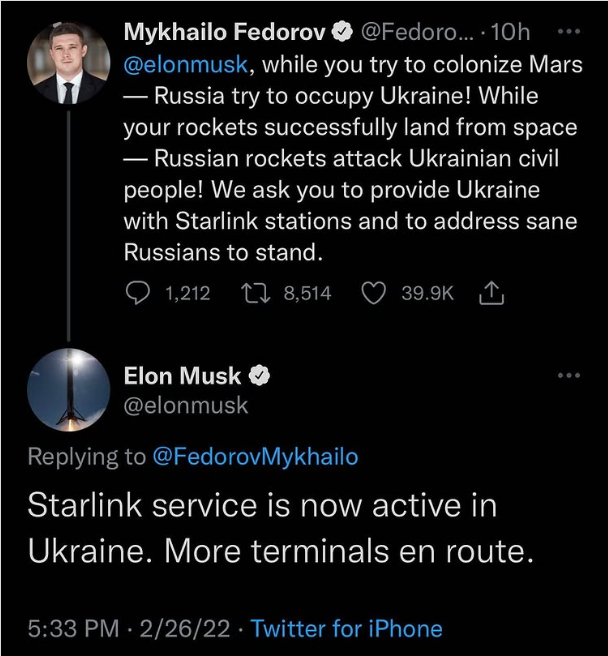Image resolution: width=608 pixels, height=656 pixels.
Task: Click Mykhailo Fedorov's verified badge
Action: (341, 33)
